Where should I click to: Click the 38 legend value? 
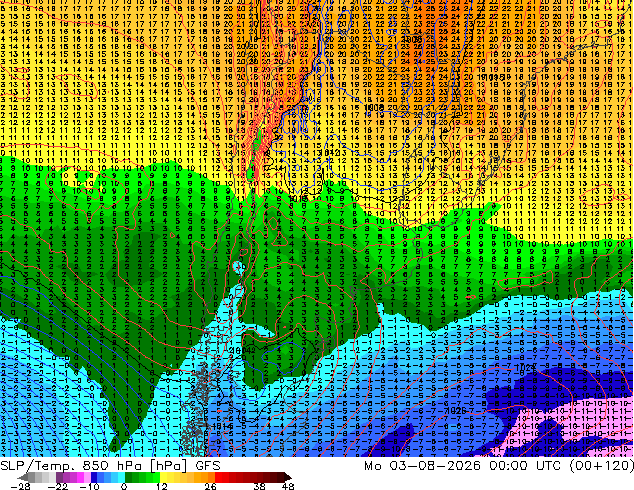click(260, 486)
